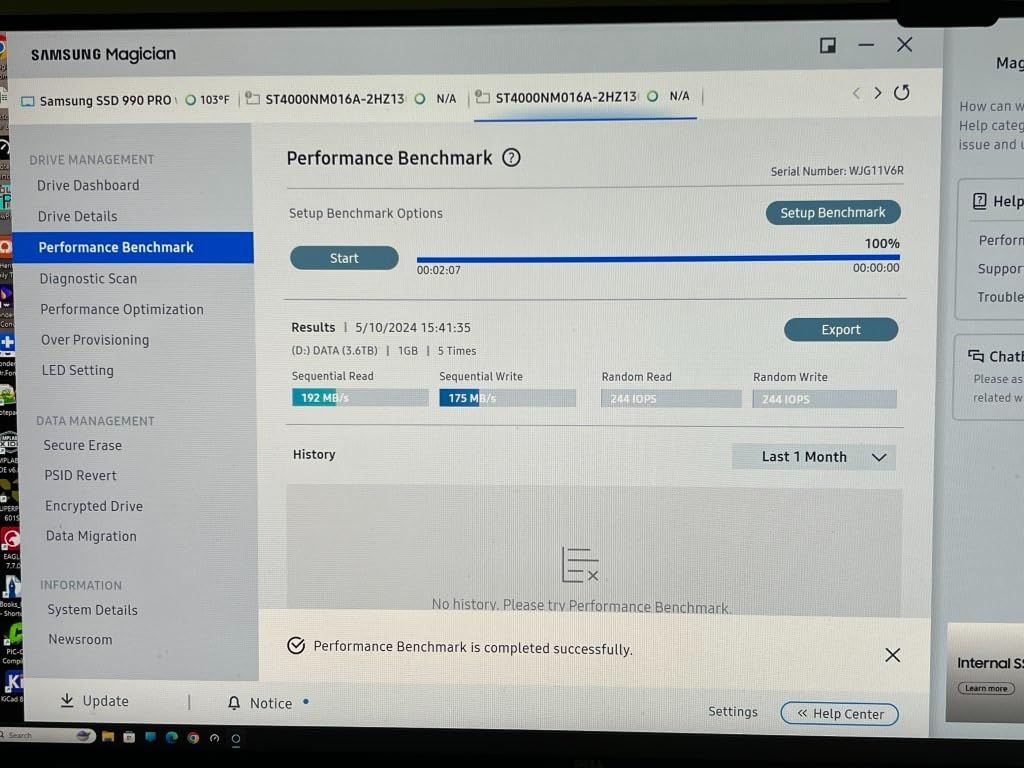The image size is (1024, 768).
Task: Select Performance Benchmark in the sidebar
Action: click(133, 248)
